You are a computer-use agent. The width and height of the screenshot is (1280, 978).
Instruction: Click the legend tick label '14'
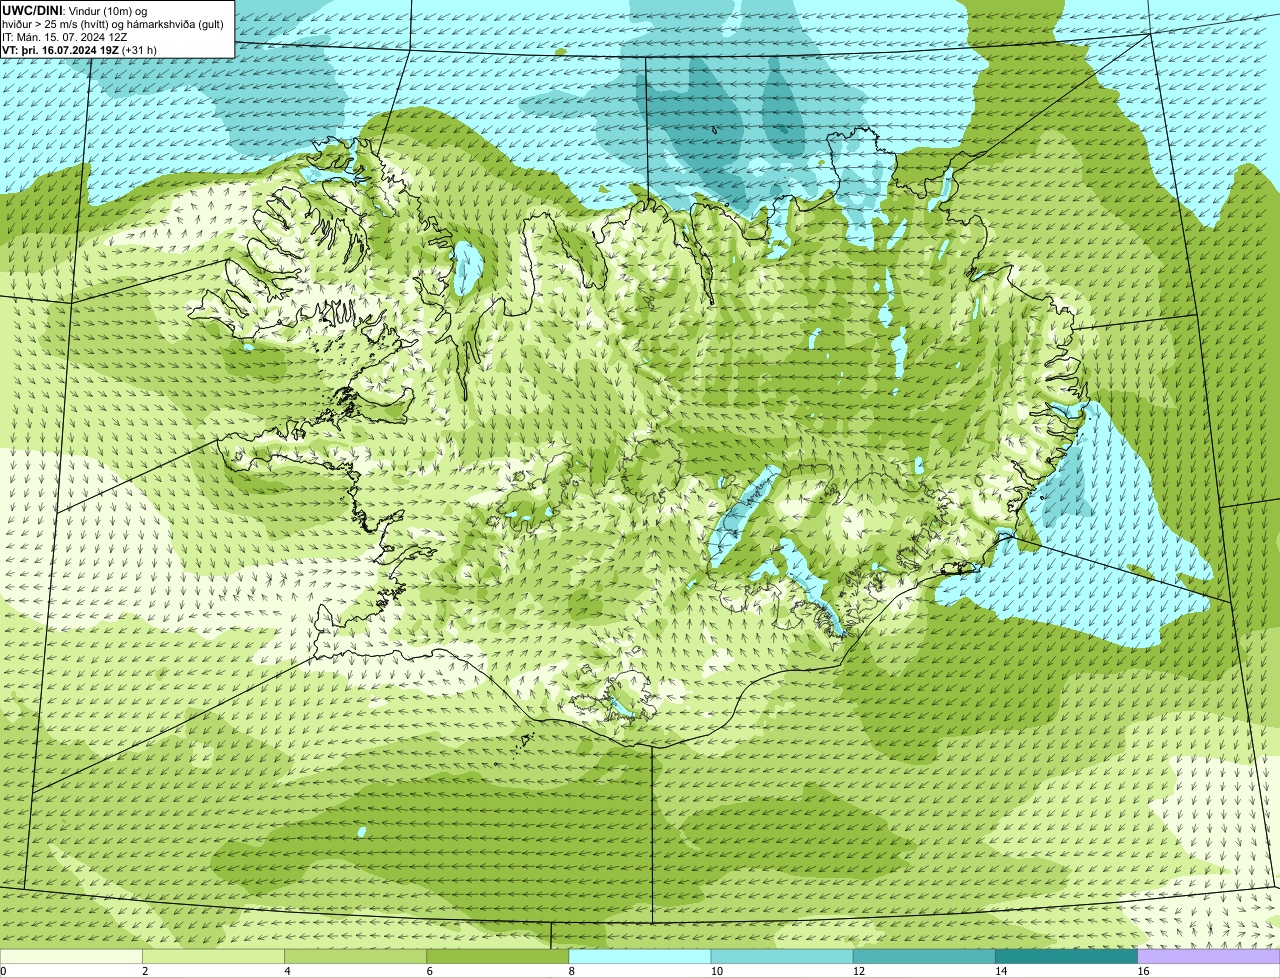coord(1001,971)
